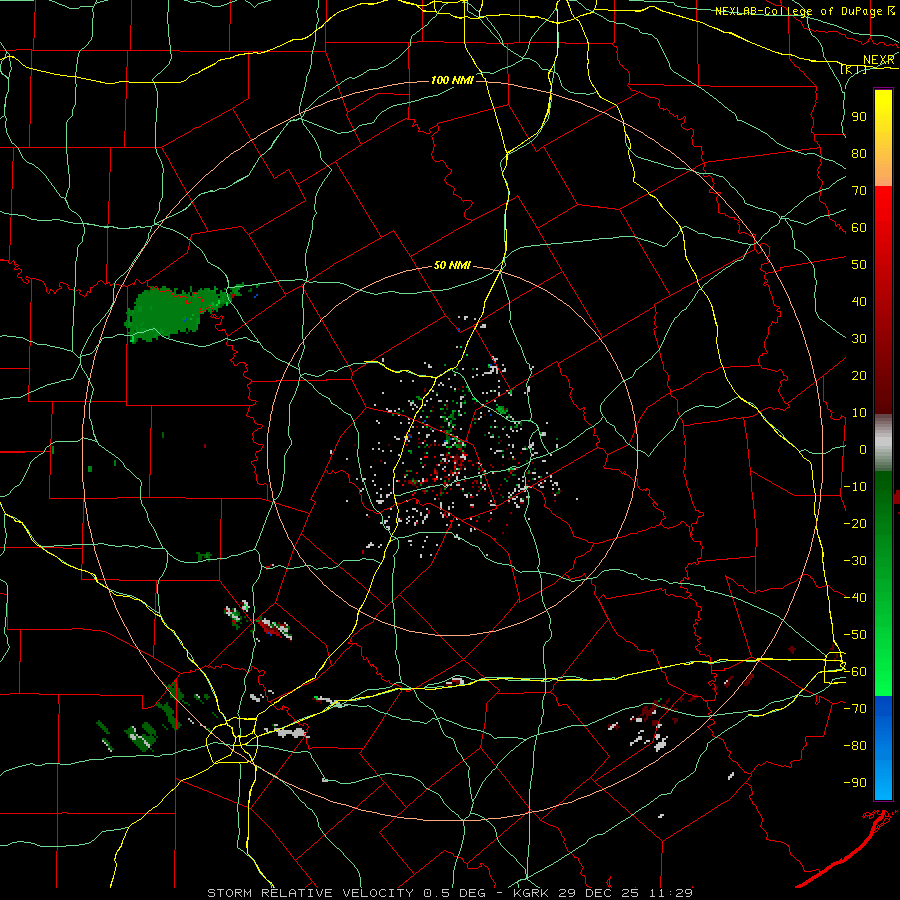Click the "80" scale value
The width and height of the screenshot is (900, 900).
pos(859,153)
